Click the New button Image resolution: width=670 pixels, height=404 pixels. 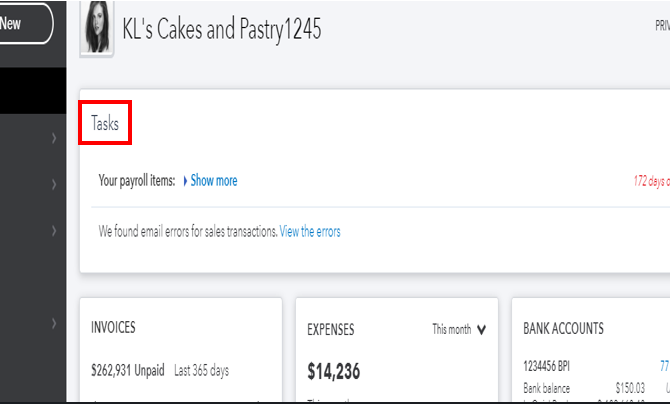(22, 24)
